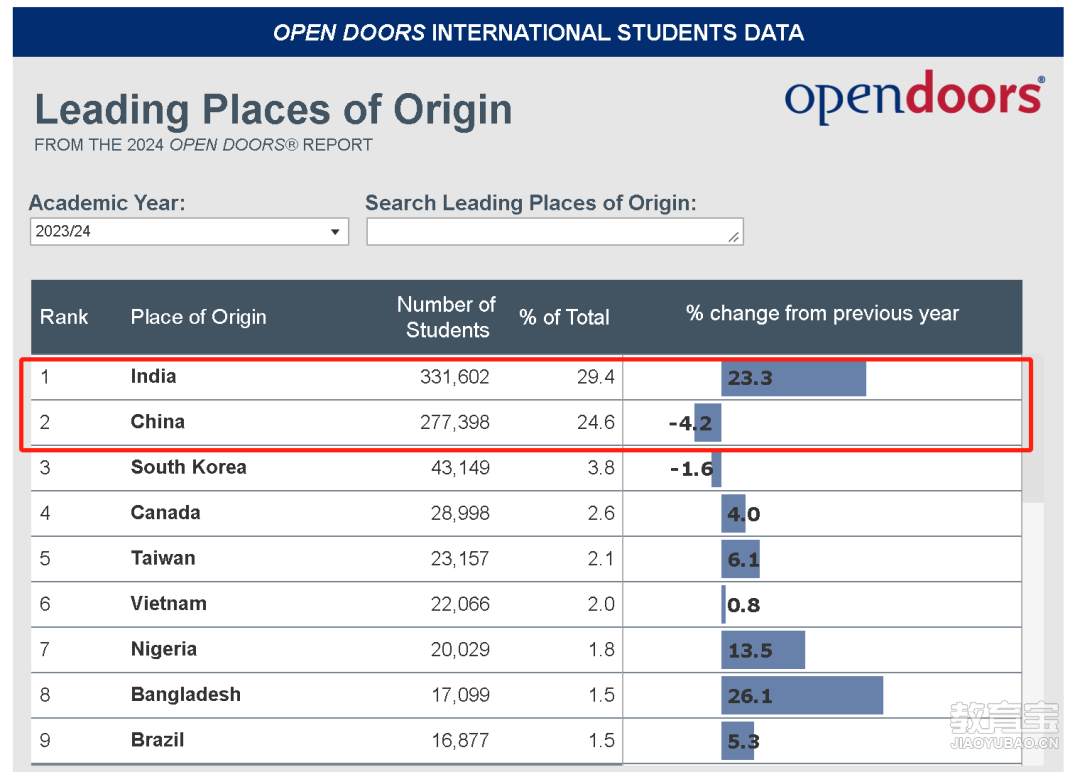This screenshot has height=772, width=1080.
Task: Click Vietnam's student count 22,066
Action: point(460,604)
